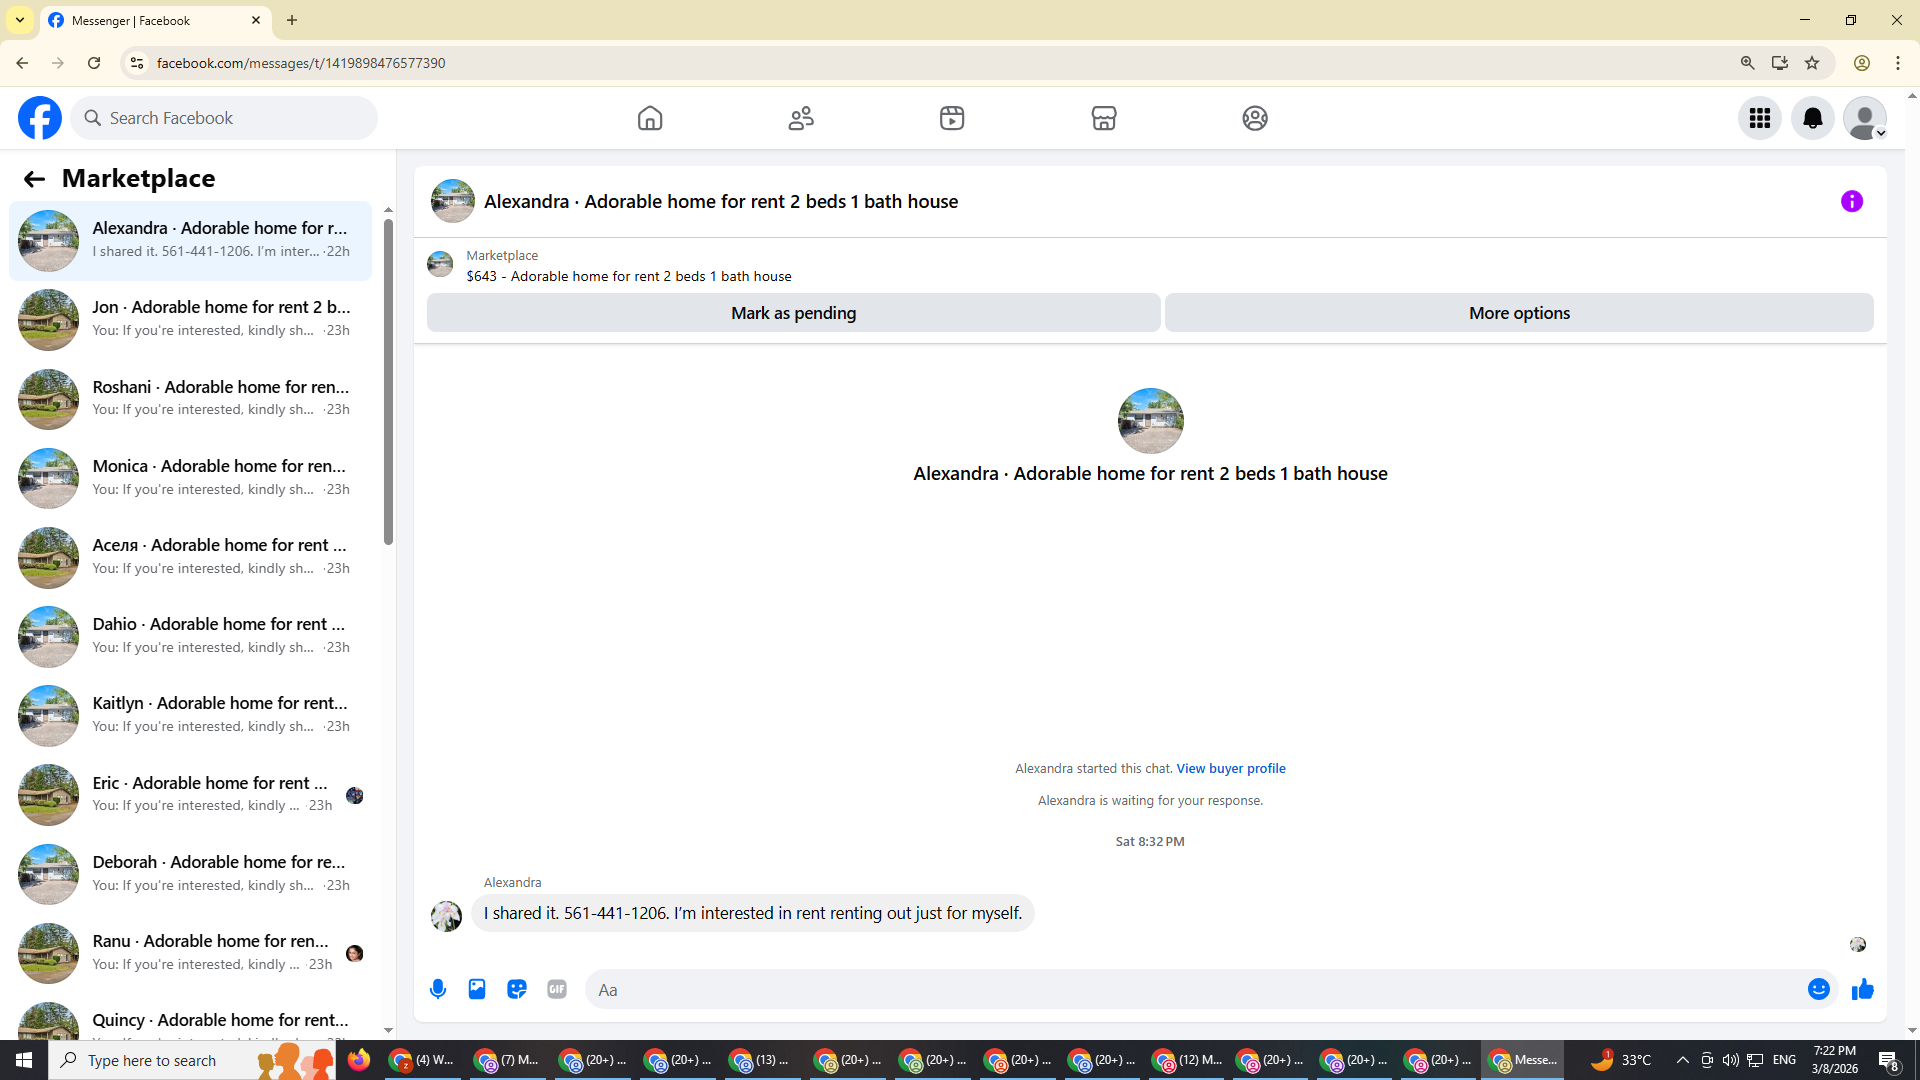The image size is (1920, 1080).
Task: Open Facebook notifications bell
Action: (x=1812, y=118)
